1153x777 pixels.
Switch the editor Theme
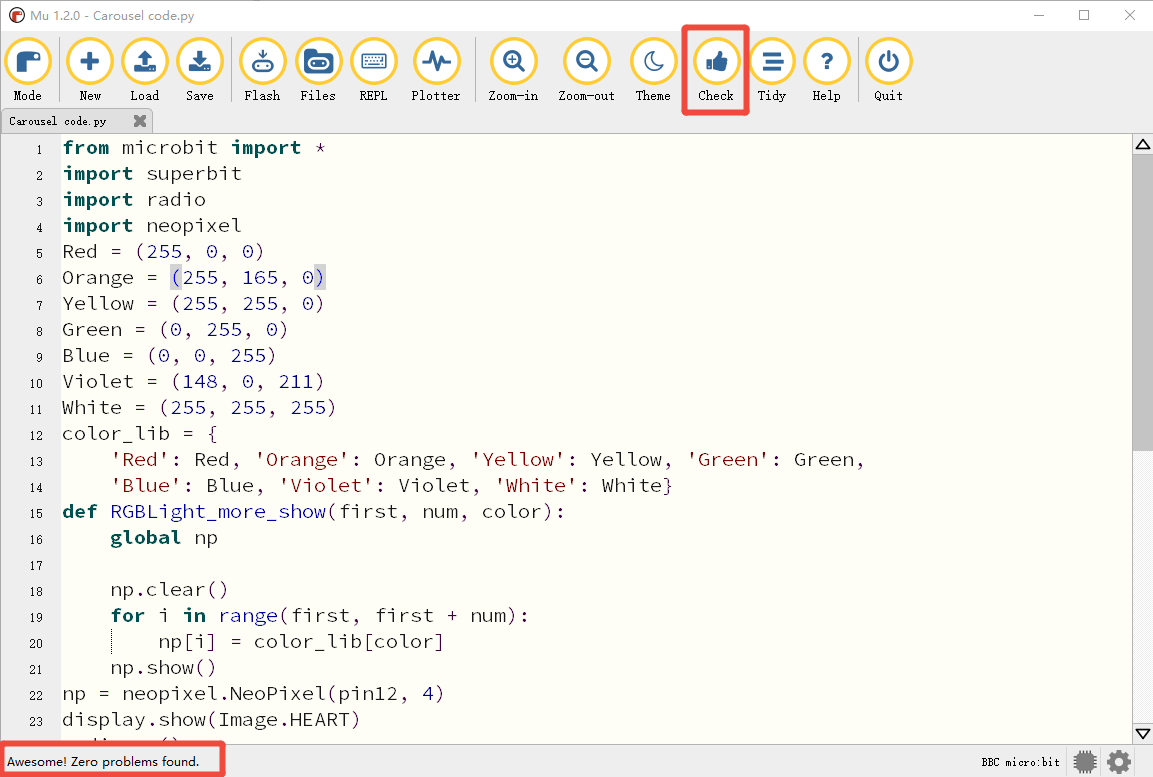pos(653,71)
